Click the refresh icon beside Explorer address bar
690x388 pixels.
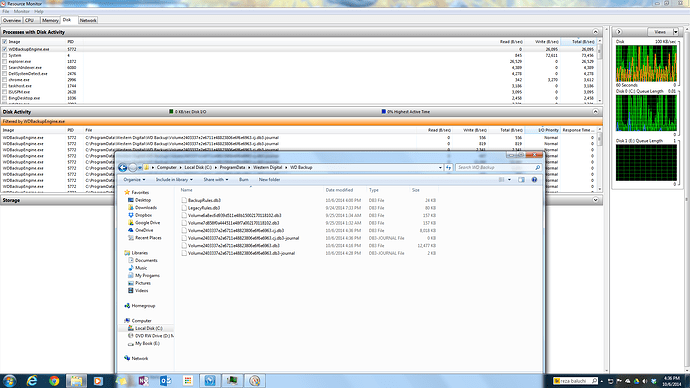tap(448, 168)
